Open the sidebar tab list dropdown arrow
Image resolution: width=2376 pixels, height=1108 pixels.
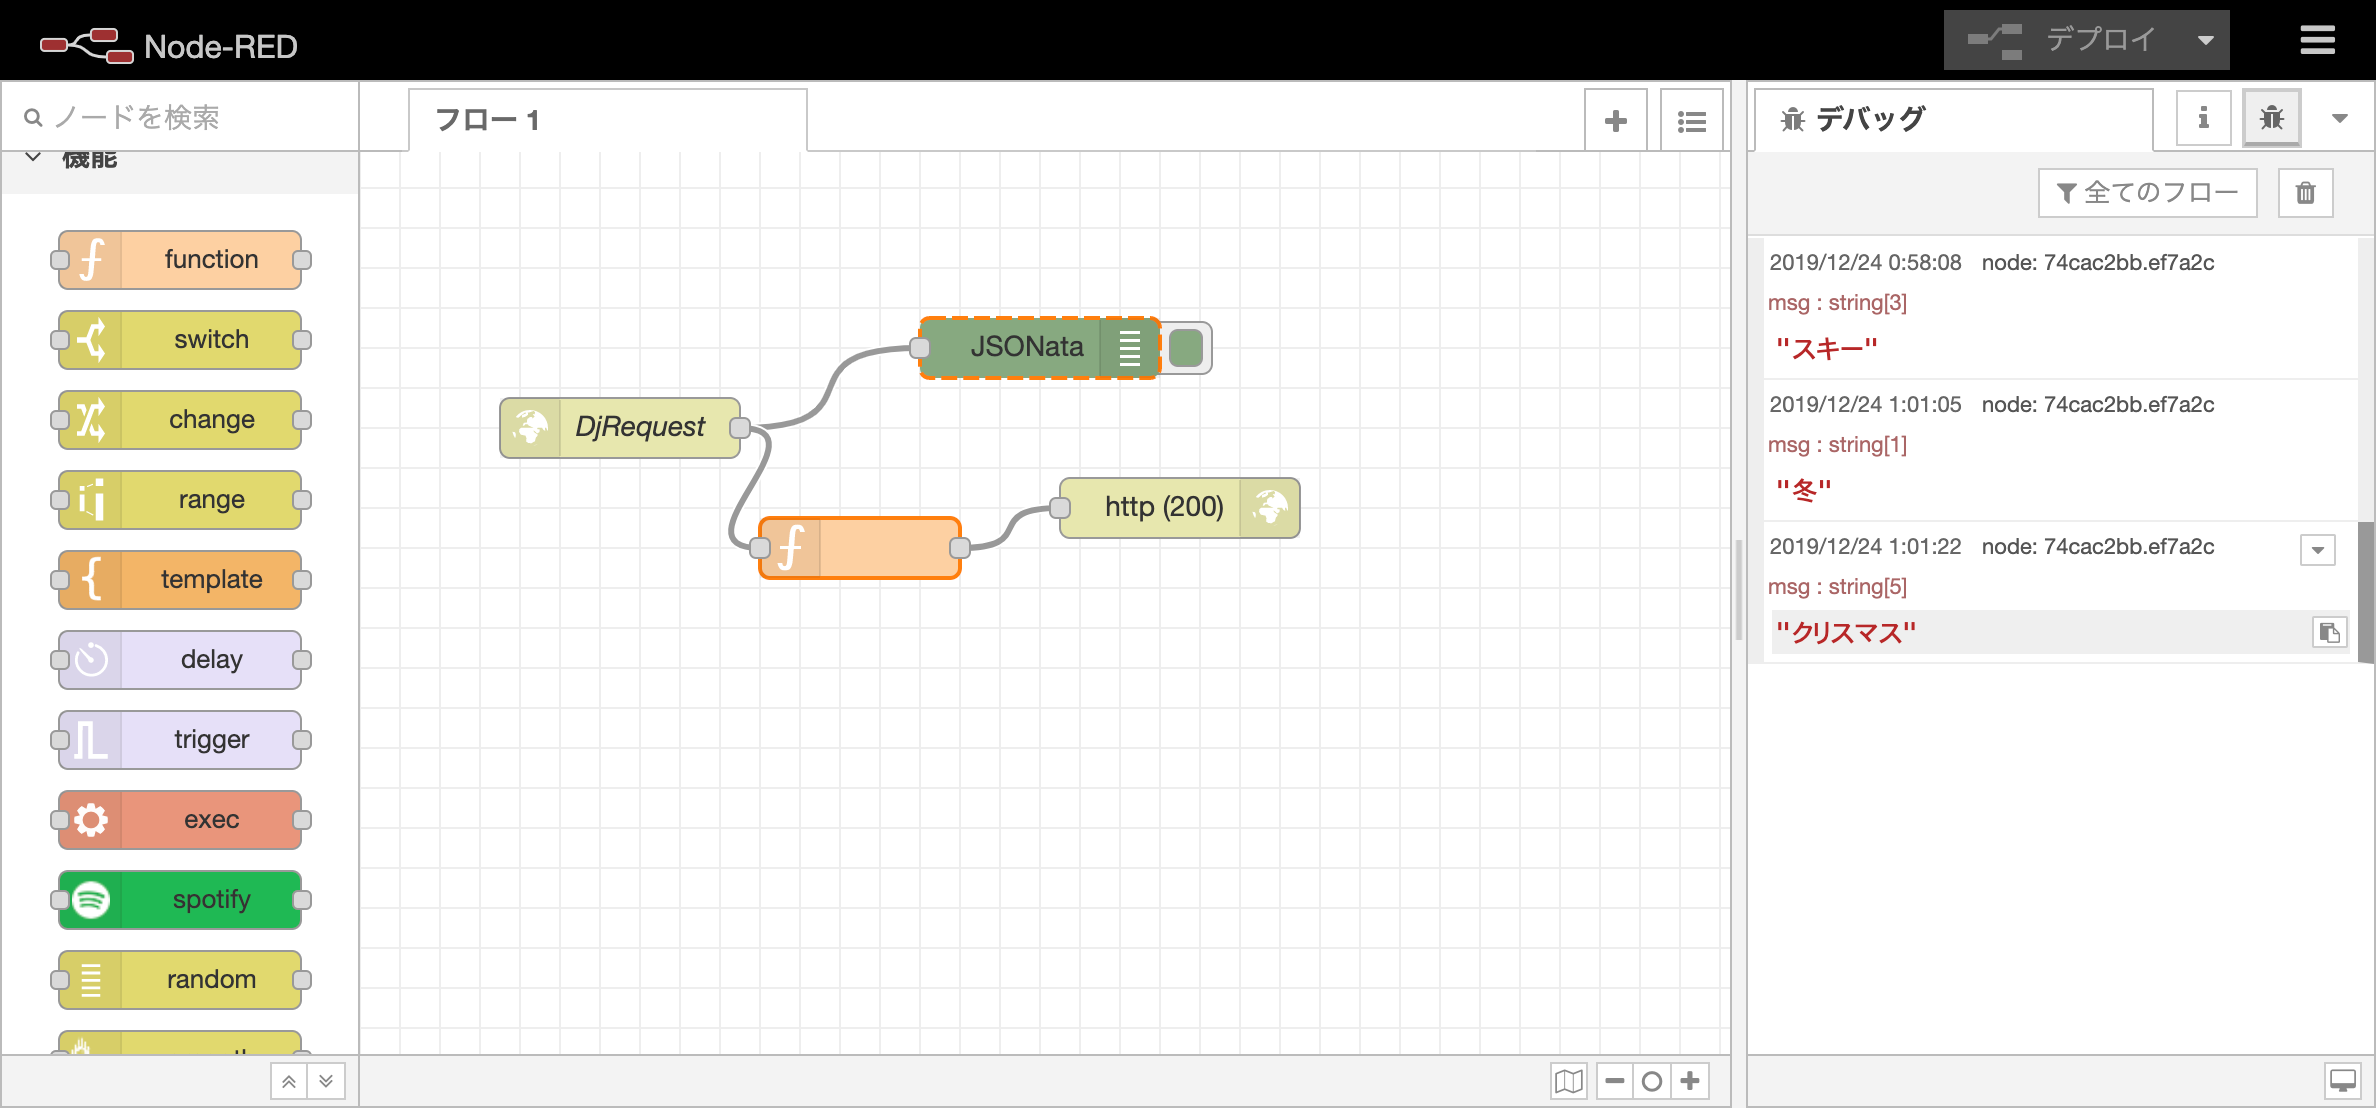2339,118
